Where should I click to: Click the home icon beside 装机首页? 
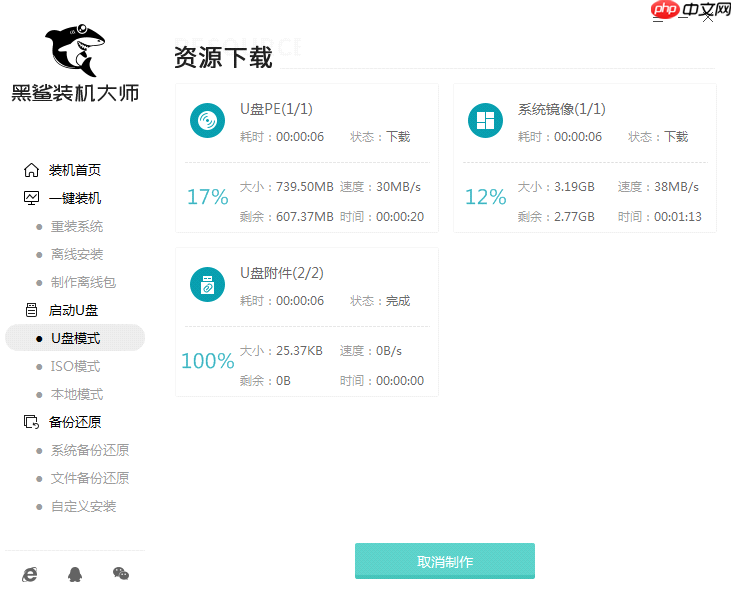click(31, 170)
